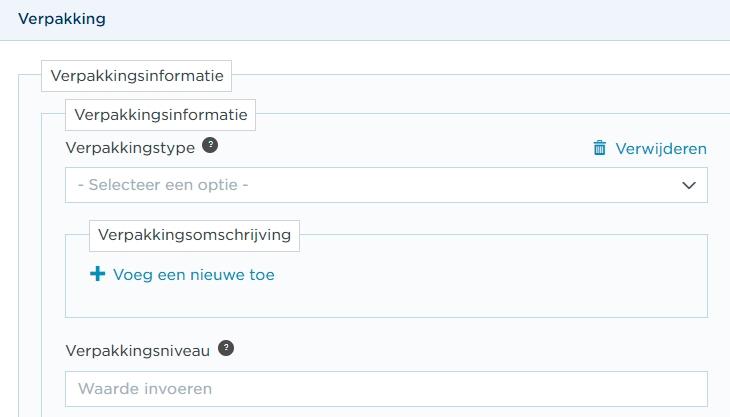The width and height of the screenshot is (730, 417).
Task: Open the 'Selecteer een optie' combo box
Action: (x=385, y=185)
